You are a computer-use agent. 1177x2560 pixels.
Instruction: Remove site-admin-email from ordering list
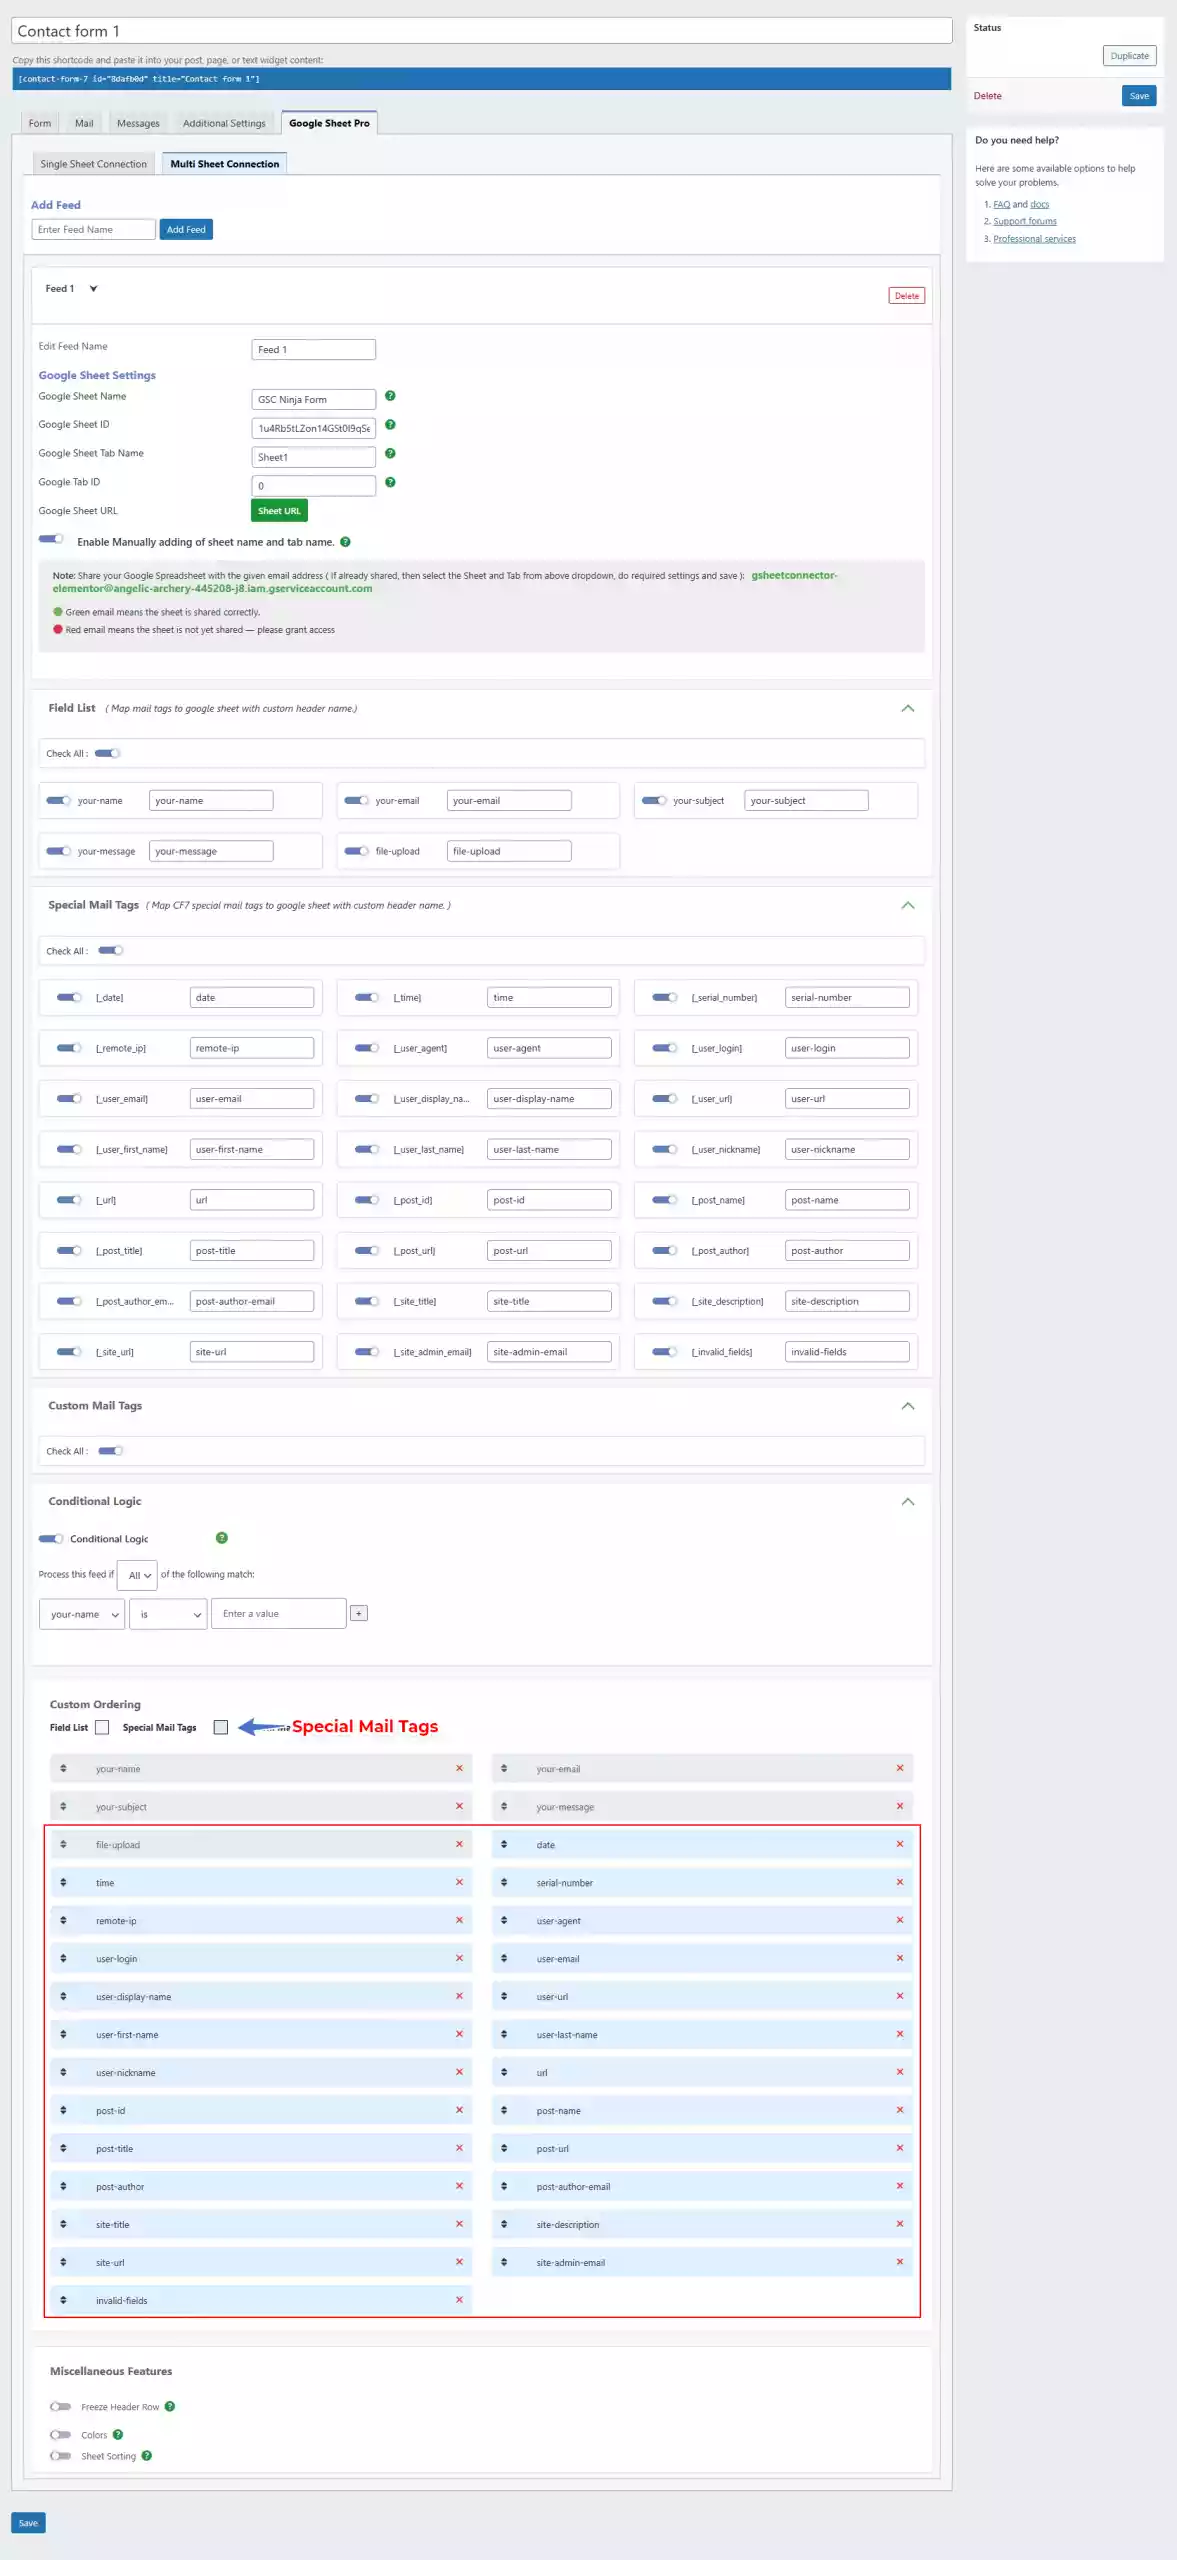[x=899, y=2262]
